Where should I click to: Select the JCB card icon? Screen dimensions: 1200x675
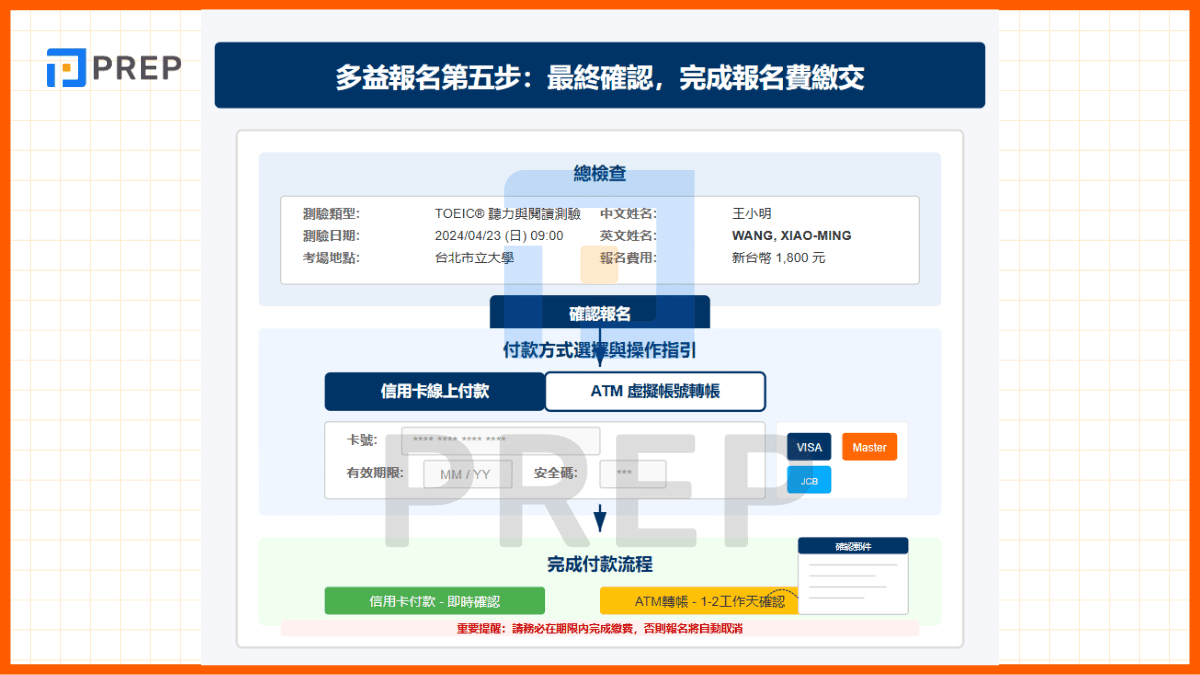click(808, 479)
